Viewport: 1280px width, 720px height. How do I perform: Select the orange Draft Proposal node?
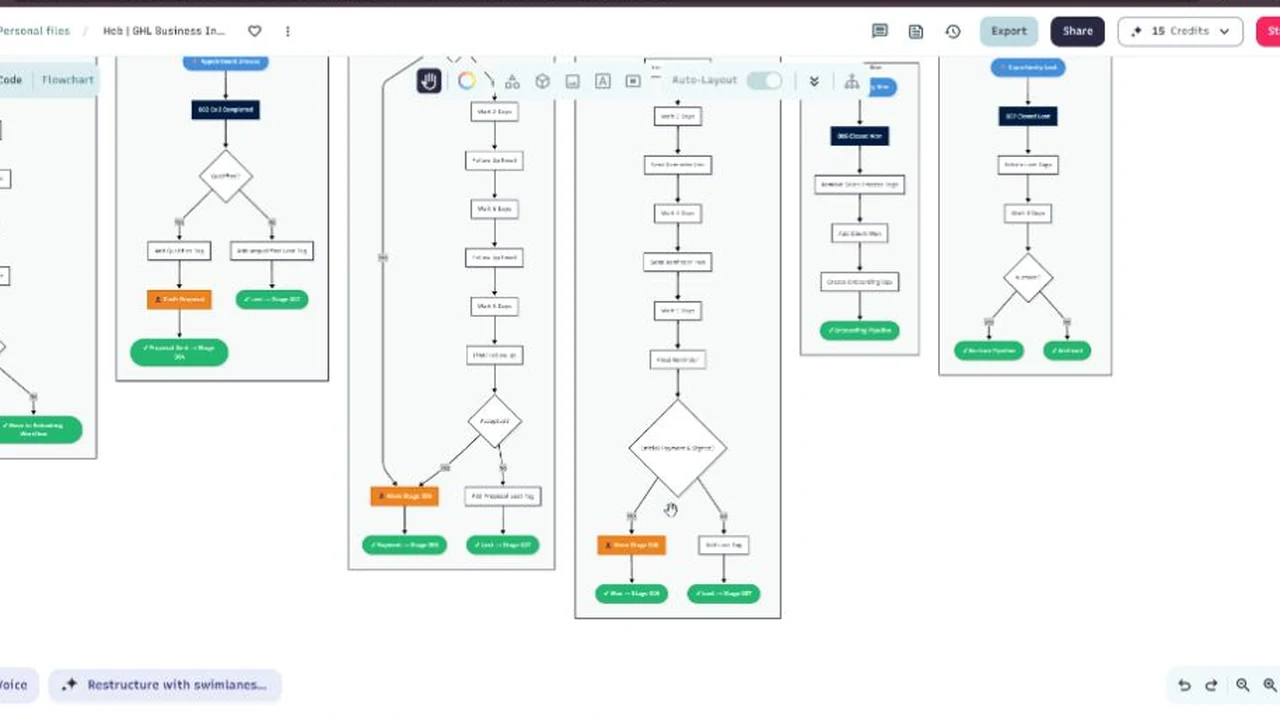[x=179, y=299]
